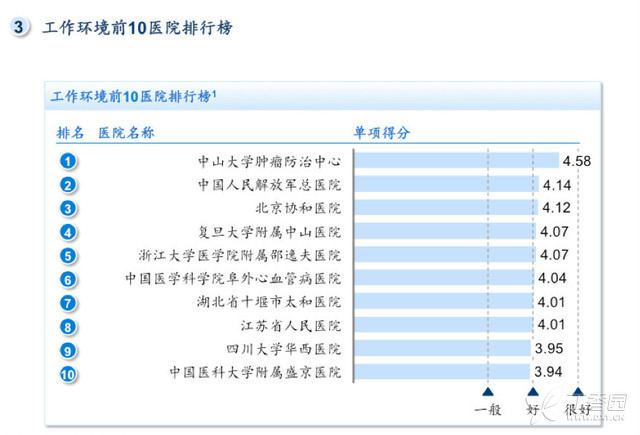Click the 一般 scale label

pyautogui.click(x=488, y=409)
